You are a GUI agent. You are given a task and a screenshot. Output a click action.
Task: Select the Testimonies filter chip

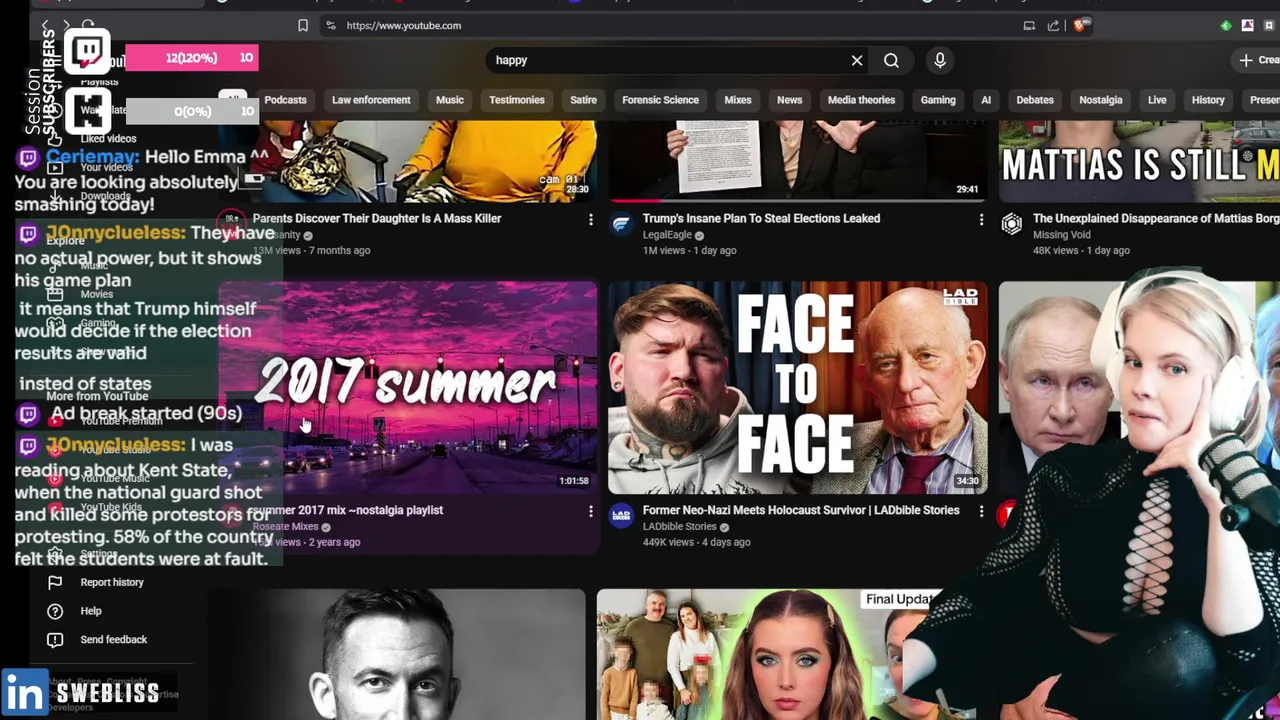coord(517,100)
